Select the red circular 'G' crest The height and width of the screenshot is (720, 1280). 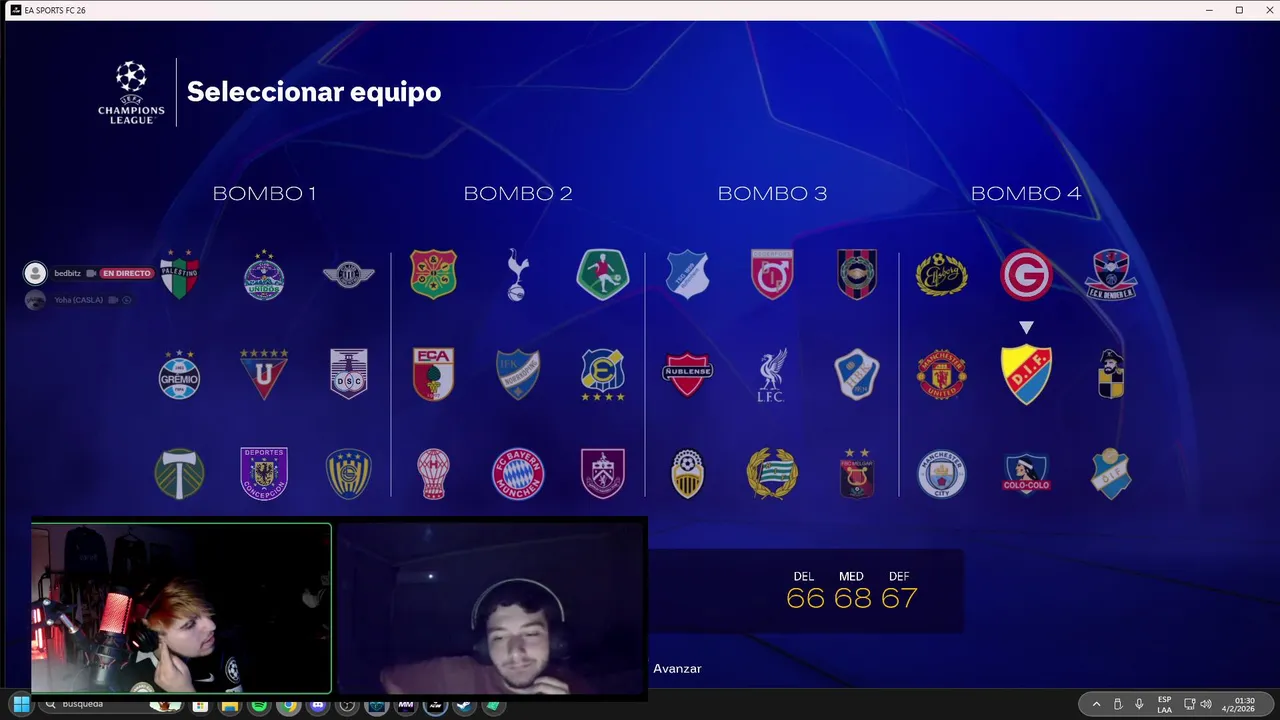tap(1027, 275)
